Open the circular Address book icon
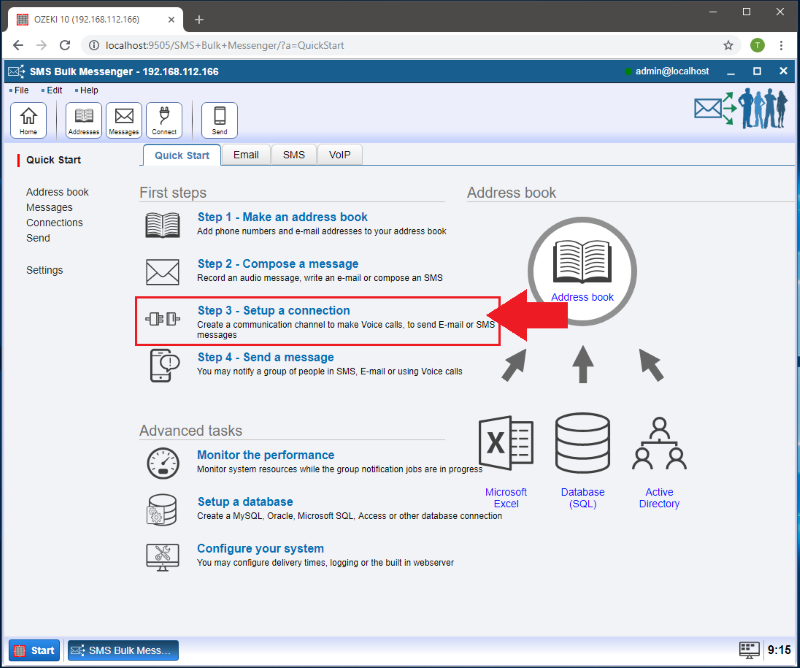800x668 pixels. pos(582,270)
